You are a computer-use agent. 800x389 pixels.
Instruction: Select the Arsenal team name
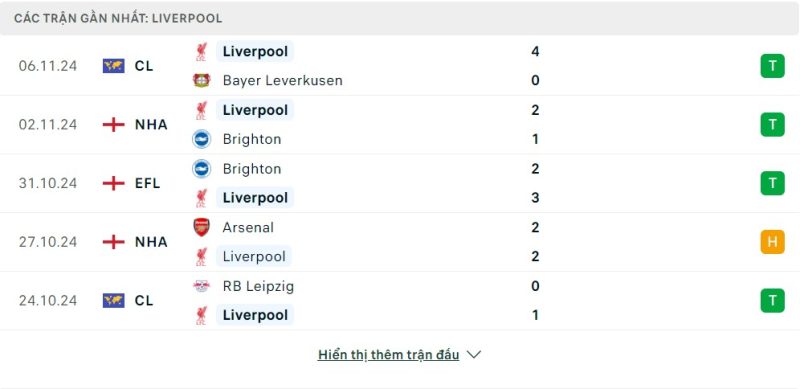click(x=248, y=228)
